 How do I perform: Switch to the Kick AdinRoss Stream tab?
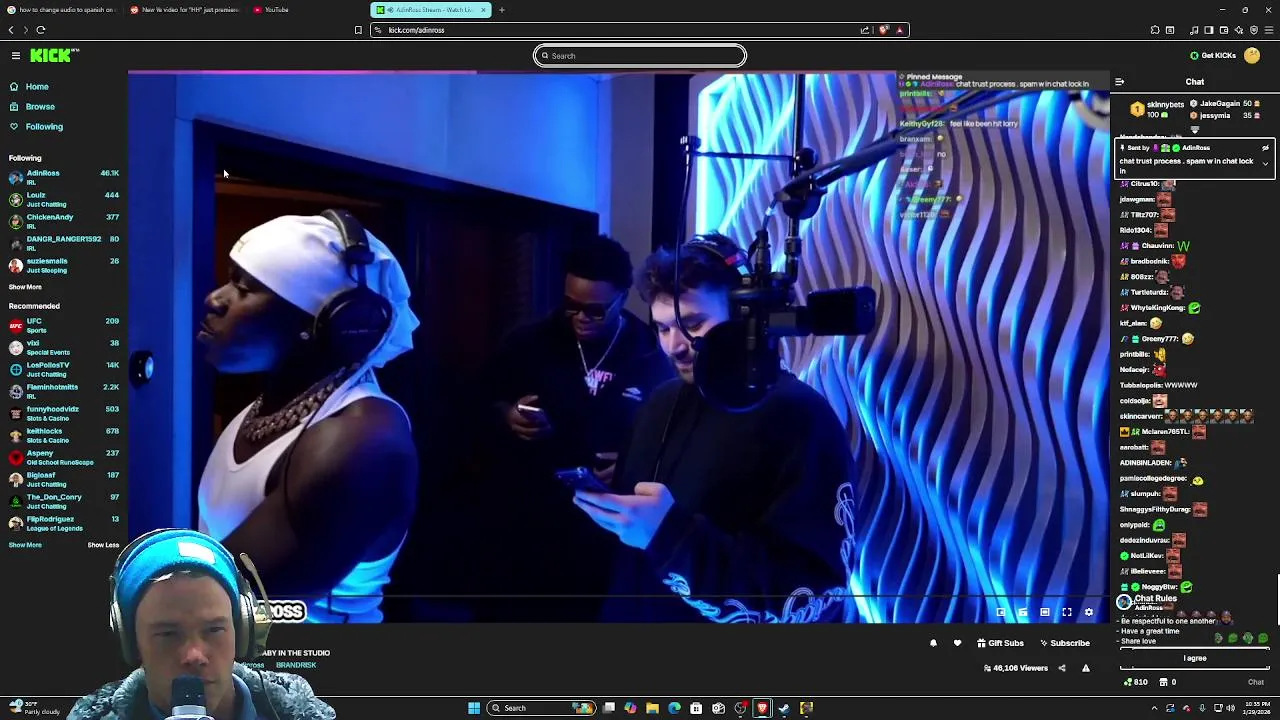431,10
